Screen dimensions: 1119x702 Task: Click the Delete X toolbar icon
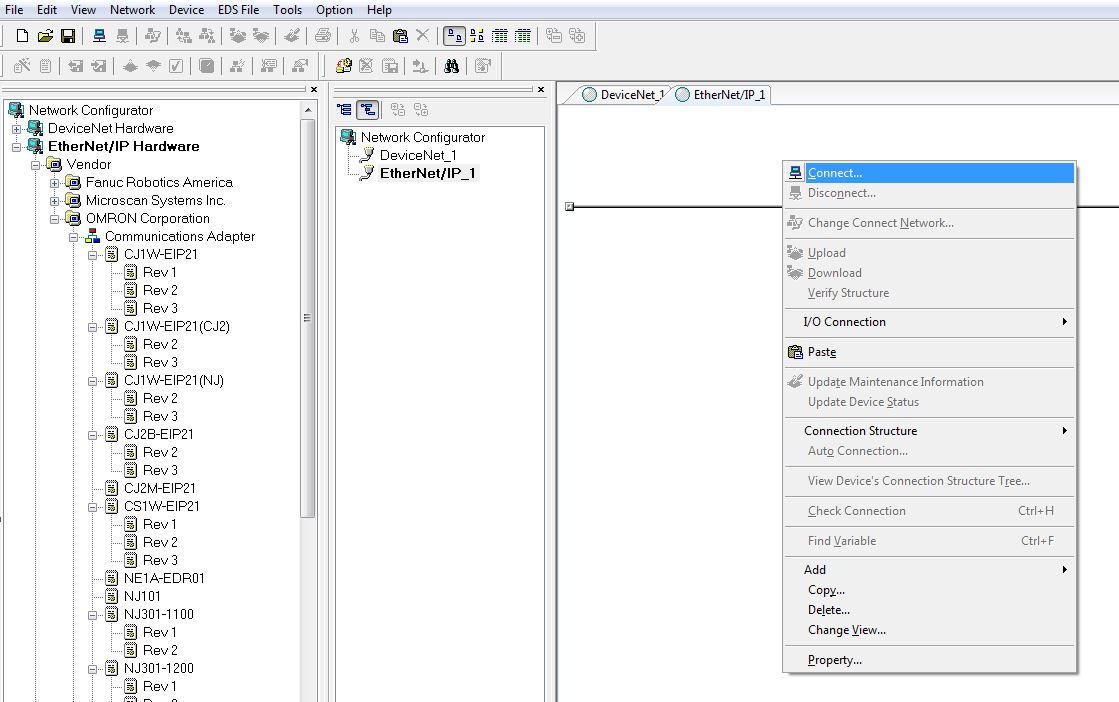pos(422,36)
